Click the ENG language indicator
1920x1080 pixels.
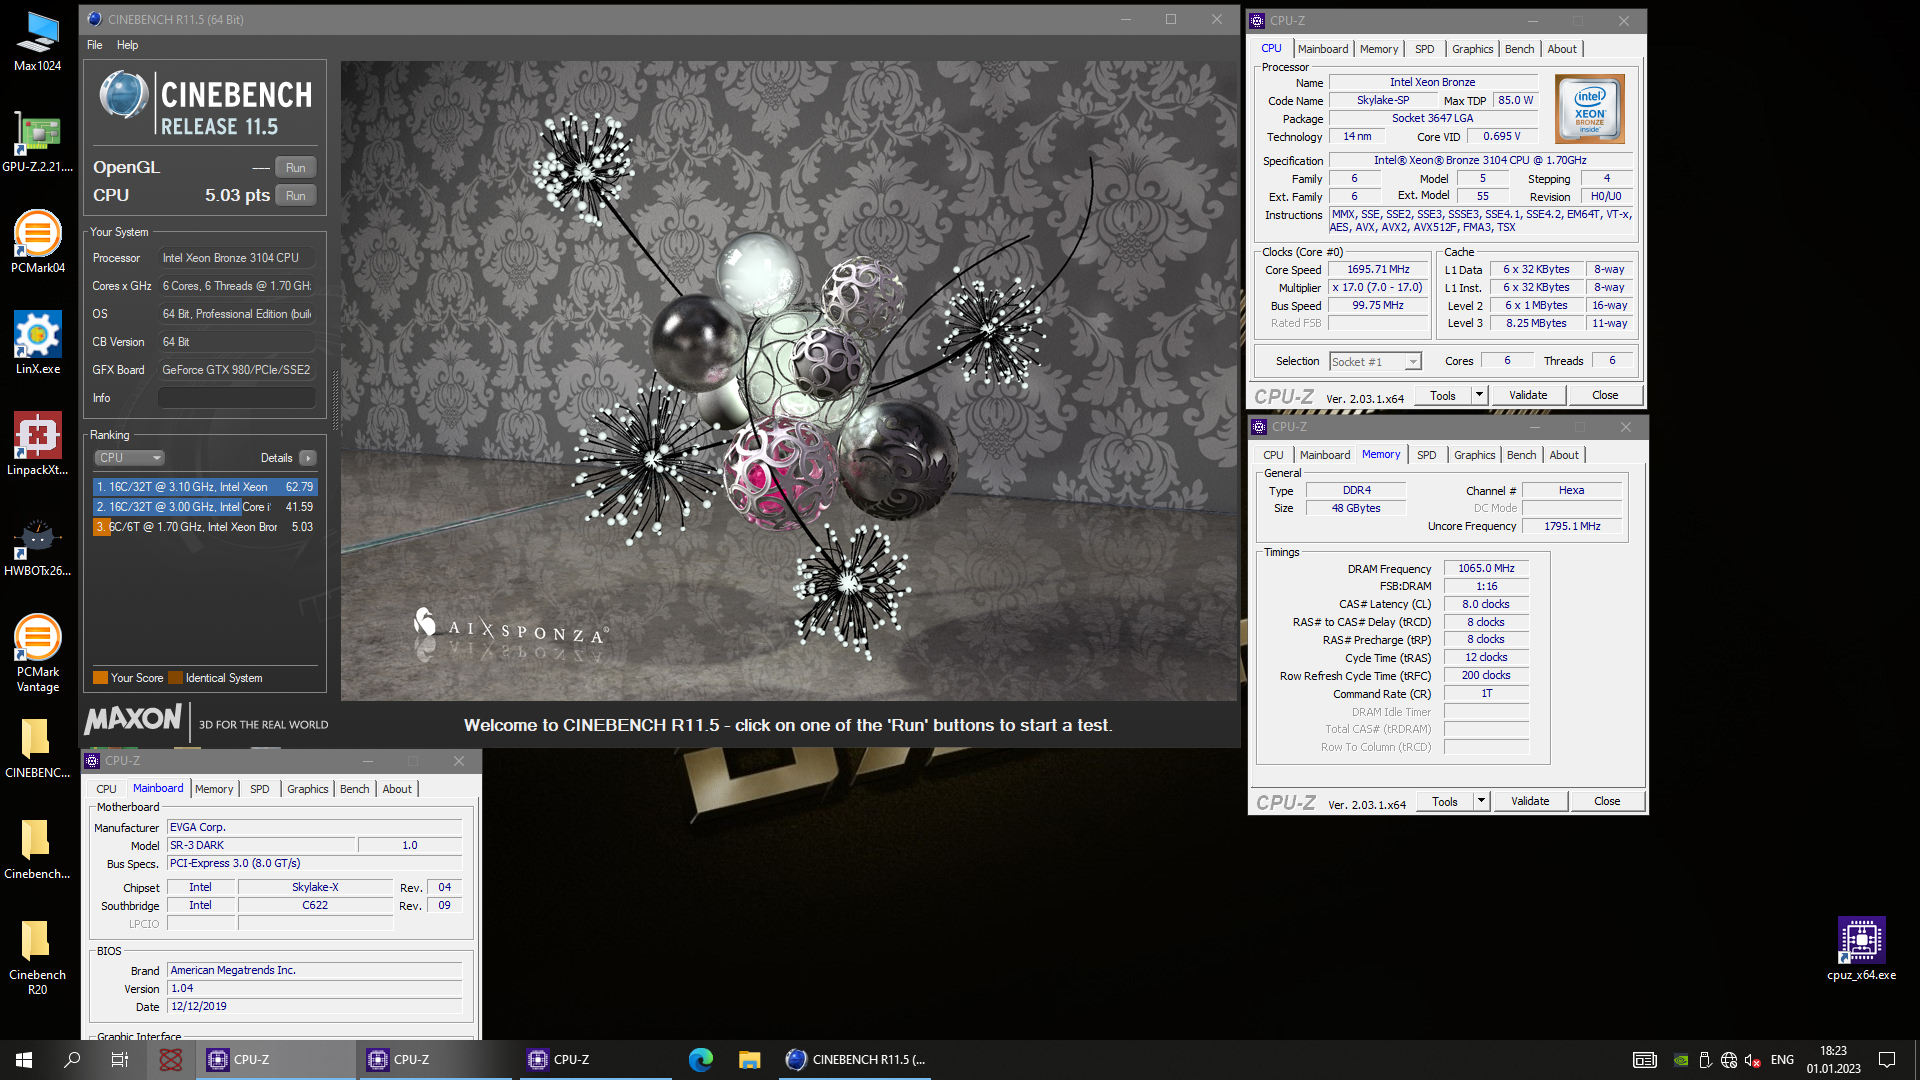[x=1782, y=1060]
